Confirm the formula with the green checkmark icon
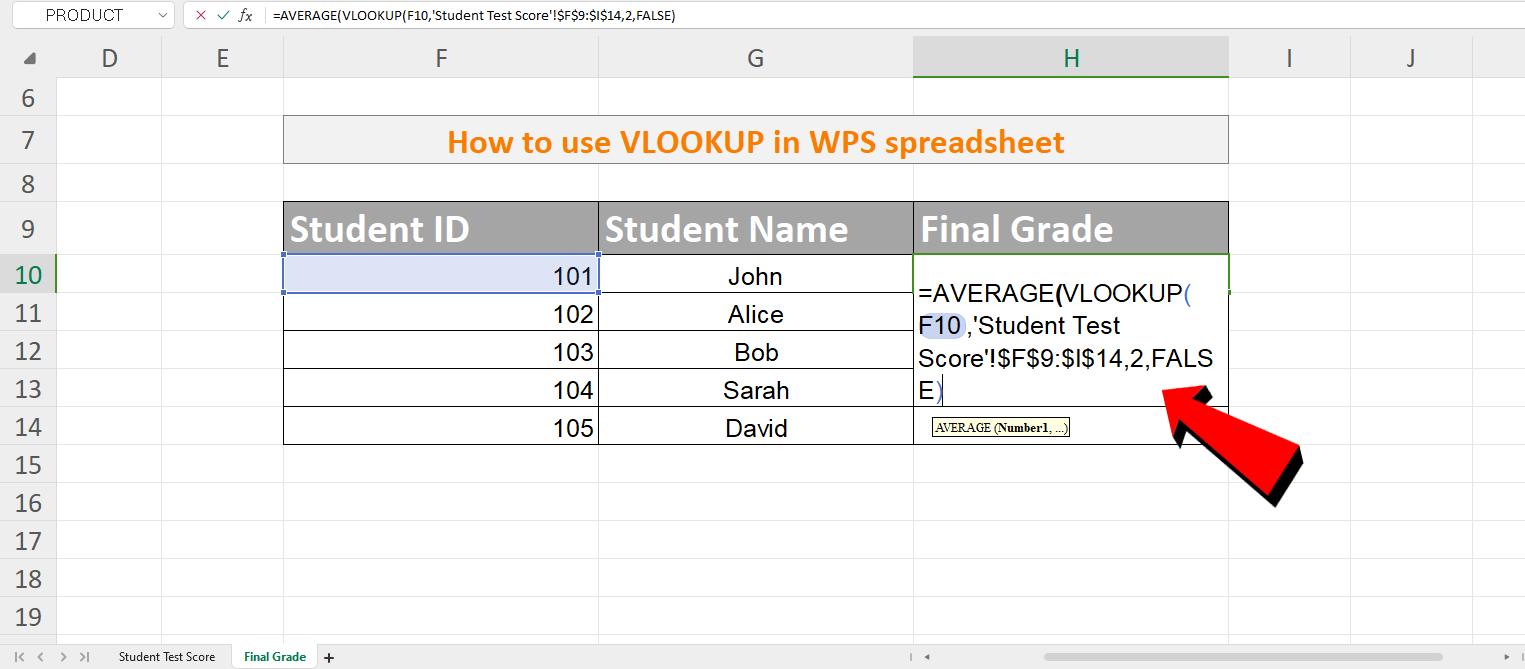Image resolution: width=1525 pixels, height=669 pixels. [x=221, y=15]
